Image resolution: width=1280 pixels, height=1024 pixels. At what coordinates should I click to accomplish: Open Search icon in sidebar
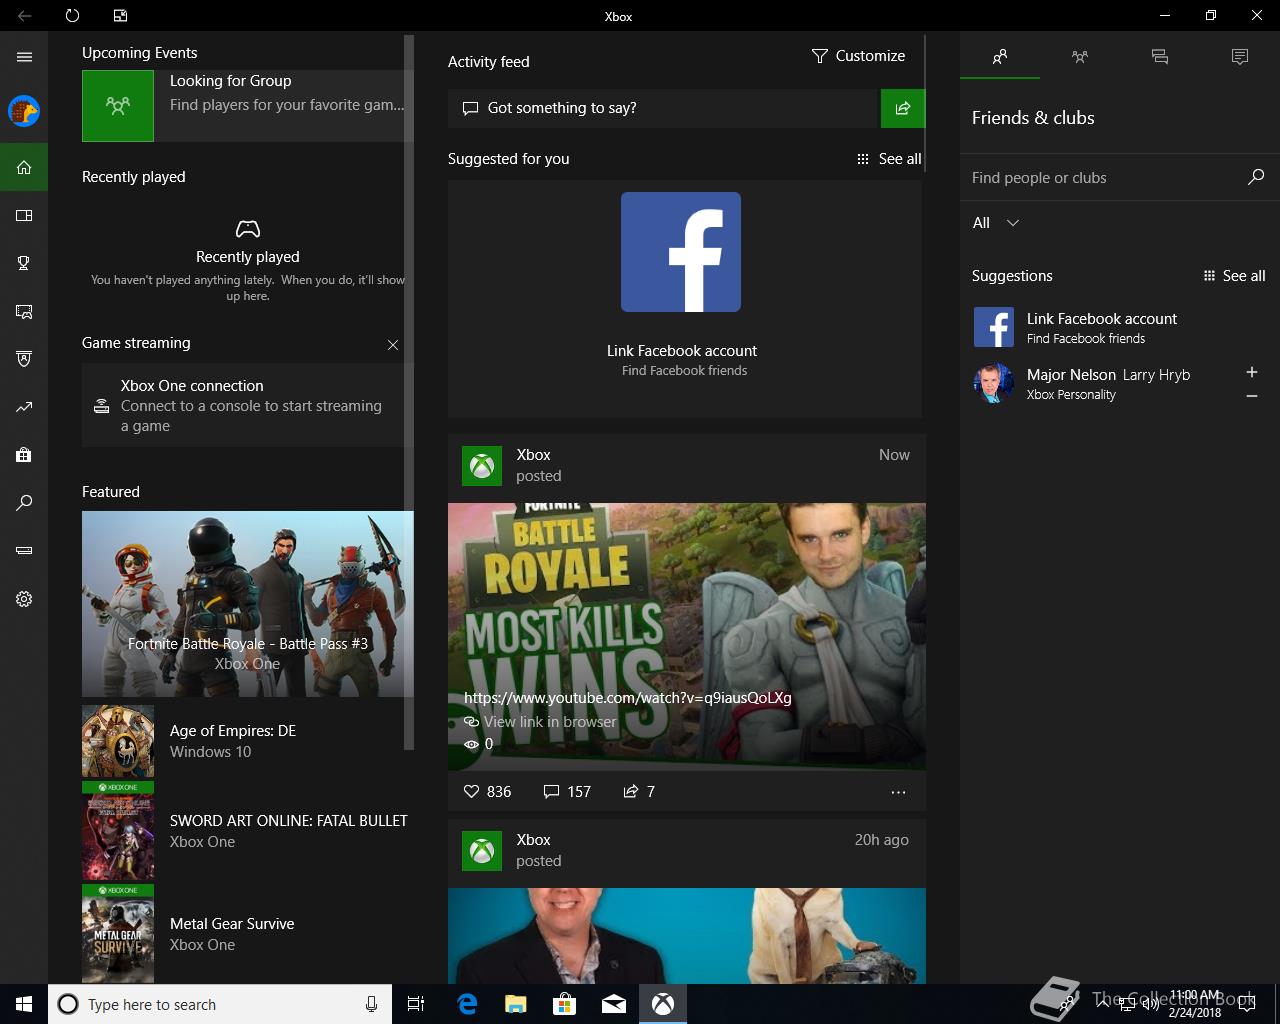24,503
